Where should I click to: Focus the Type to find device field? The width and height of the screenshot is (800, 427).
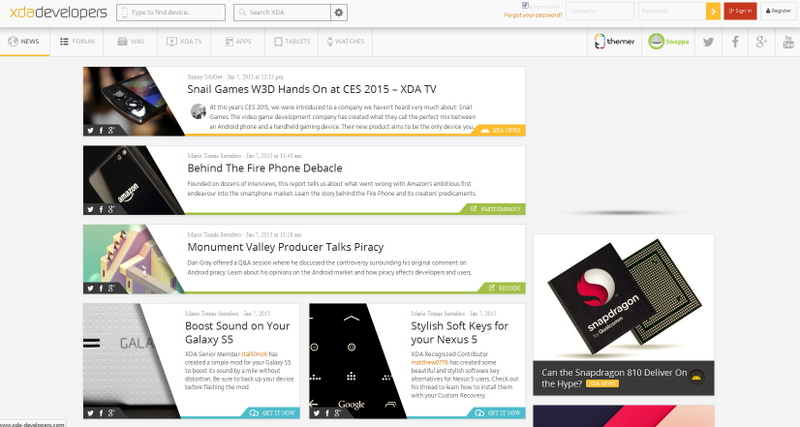point(171,12)
